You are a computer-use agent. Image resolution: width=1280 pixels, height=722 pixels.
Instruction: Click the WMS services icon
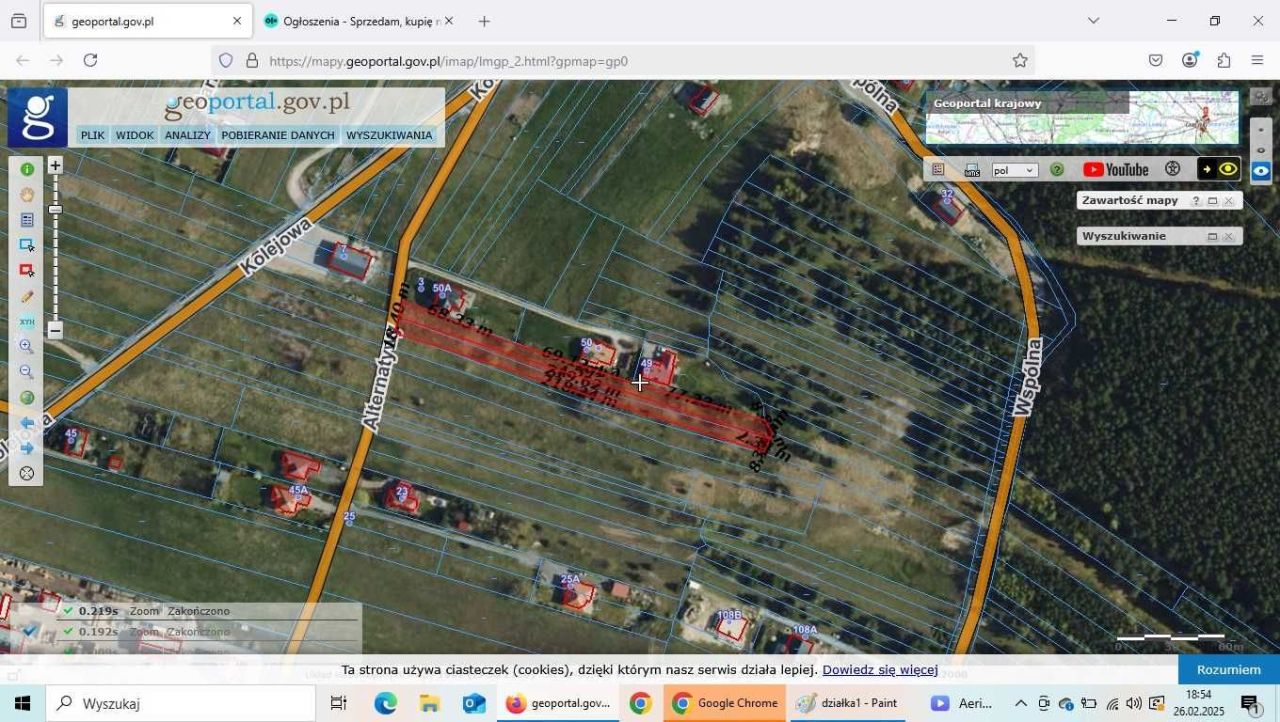[972, 170]
